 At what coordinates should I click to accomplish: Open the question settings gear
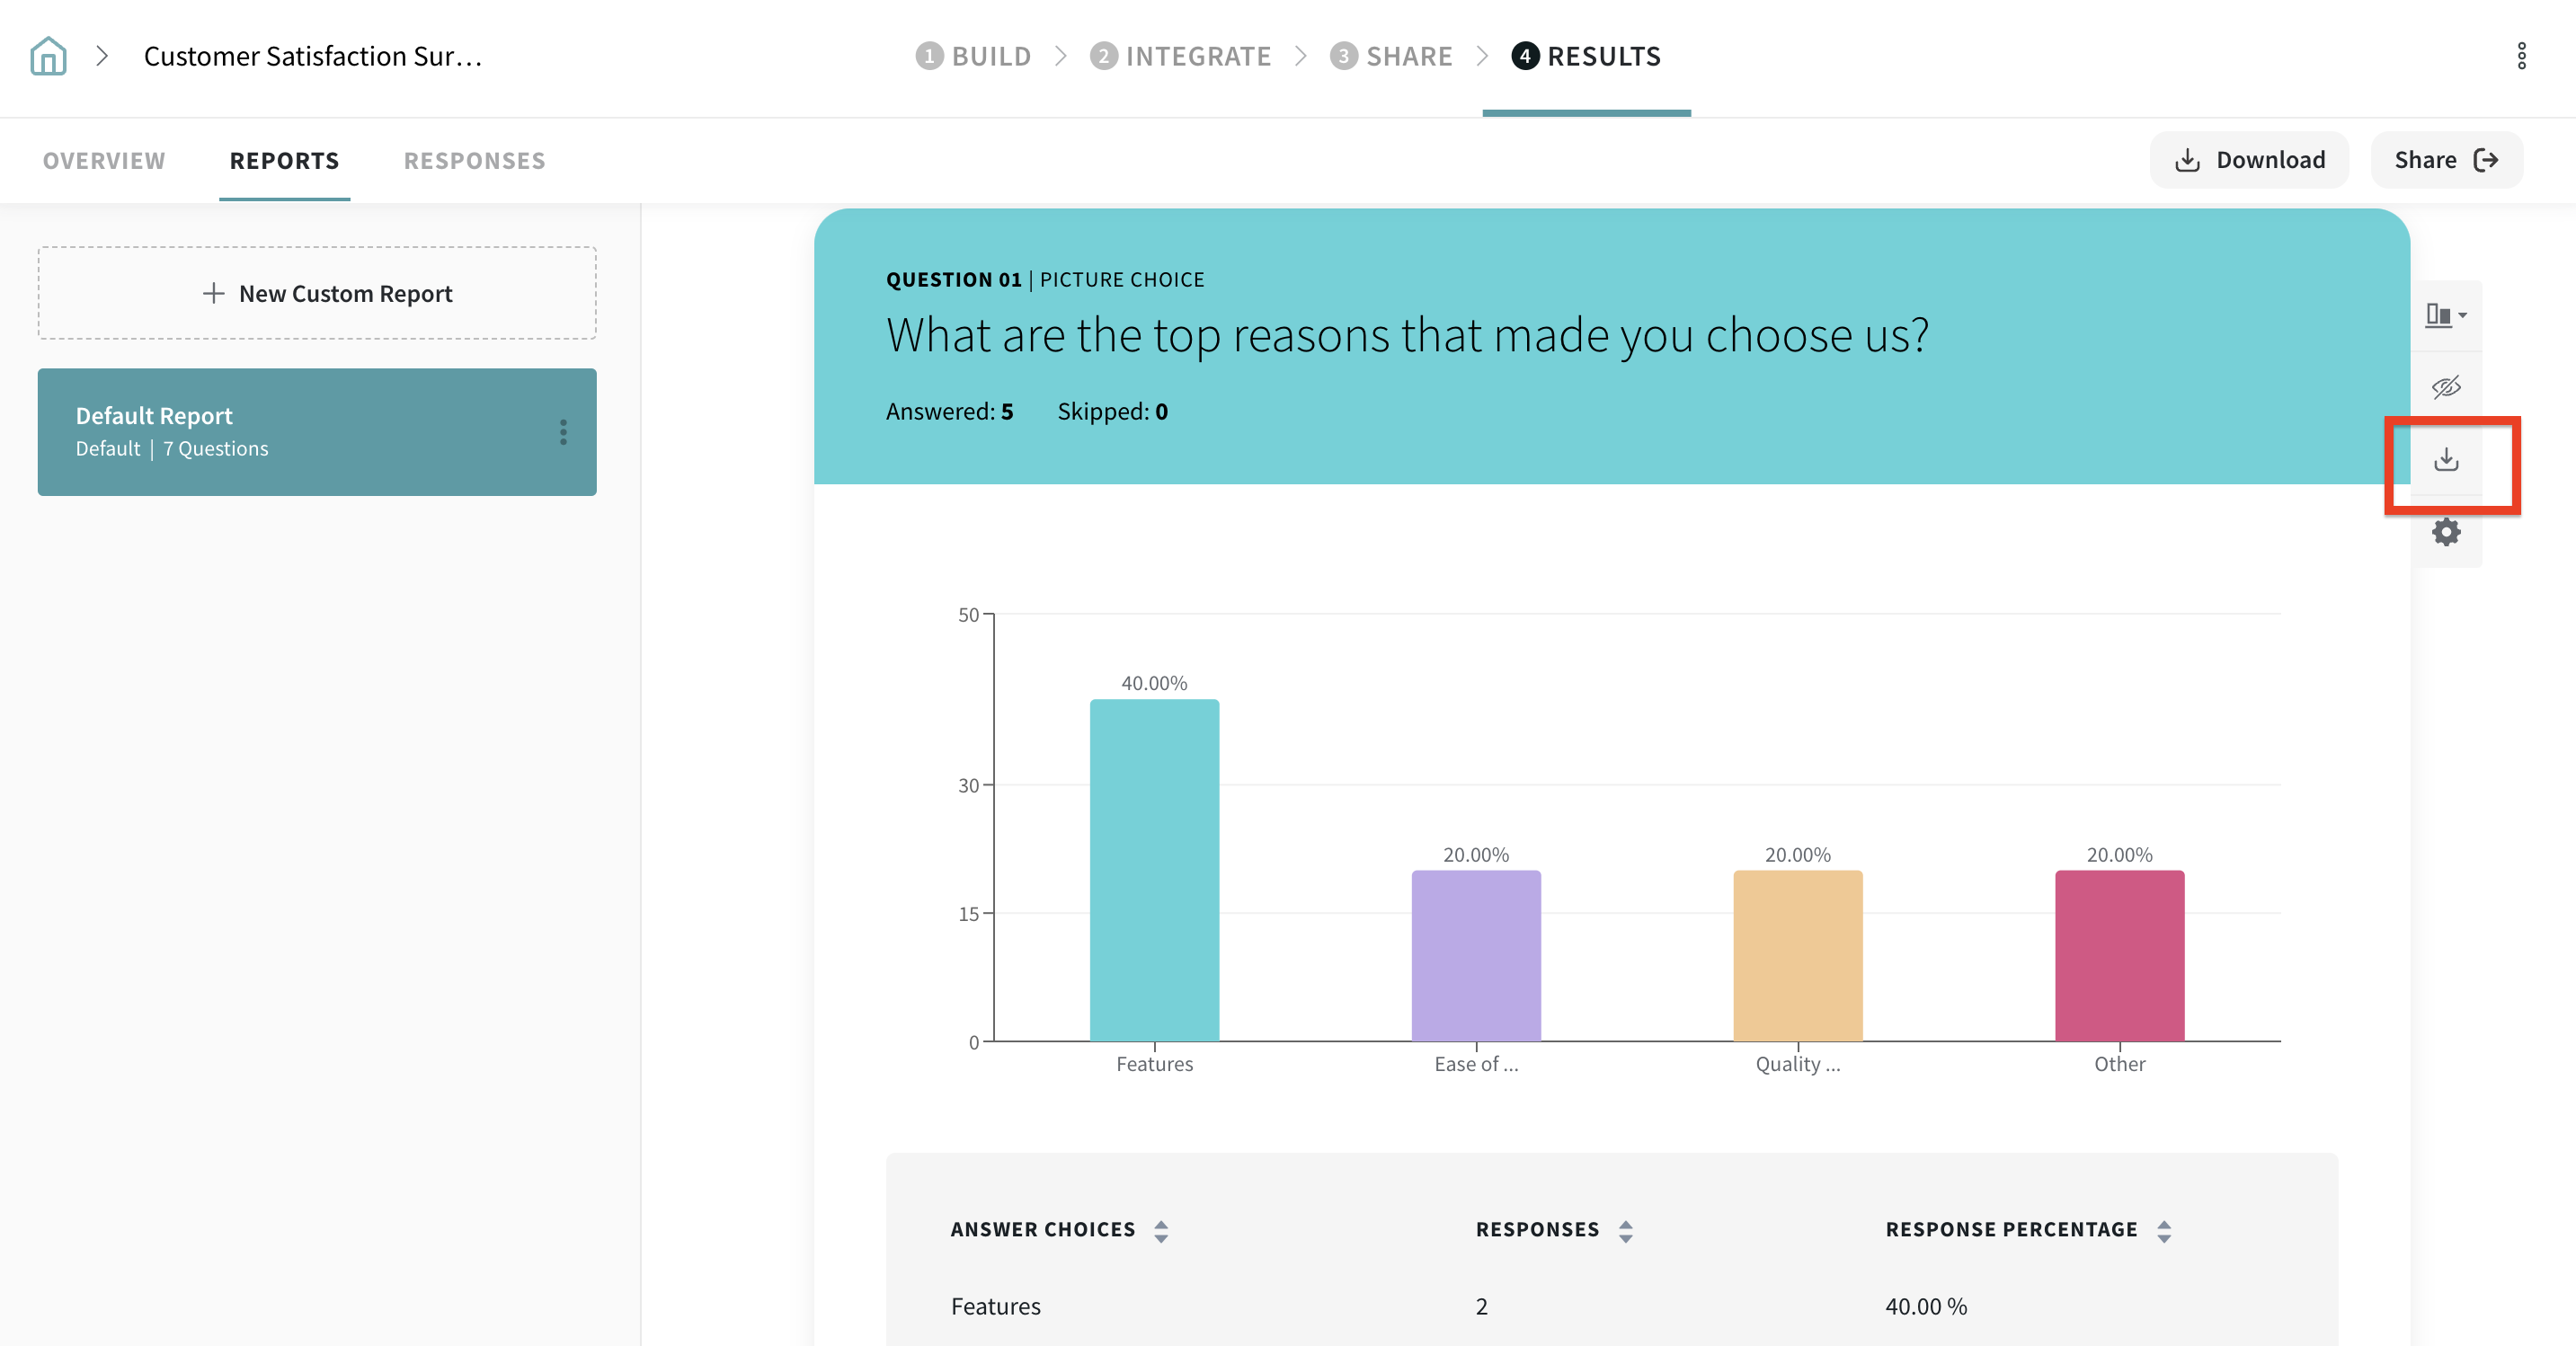[x=2446, y=532]
